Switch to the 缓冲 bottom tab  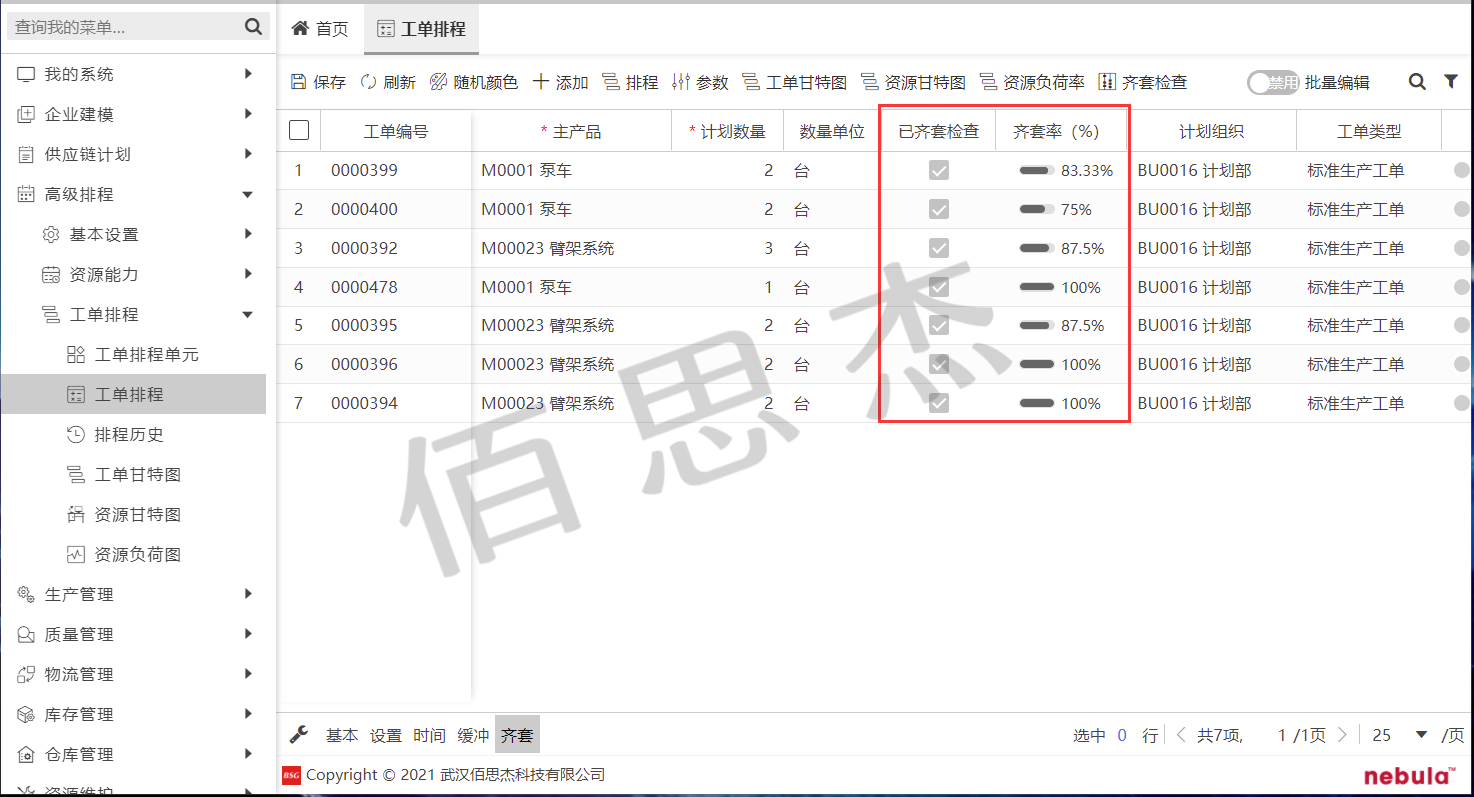click(474, 735)
